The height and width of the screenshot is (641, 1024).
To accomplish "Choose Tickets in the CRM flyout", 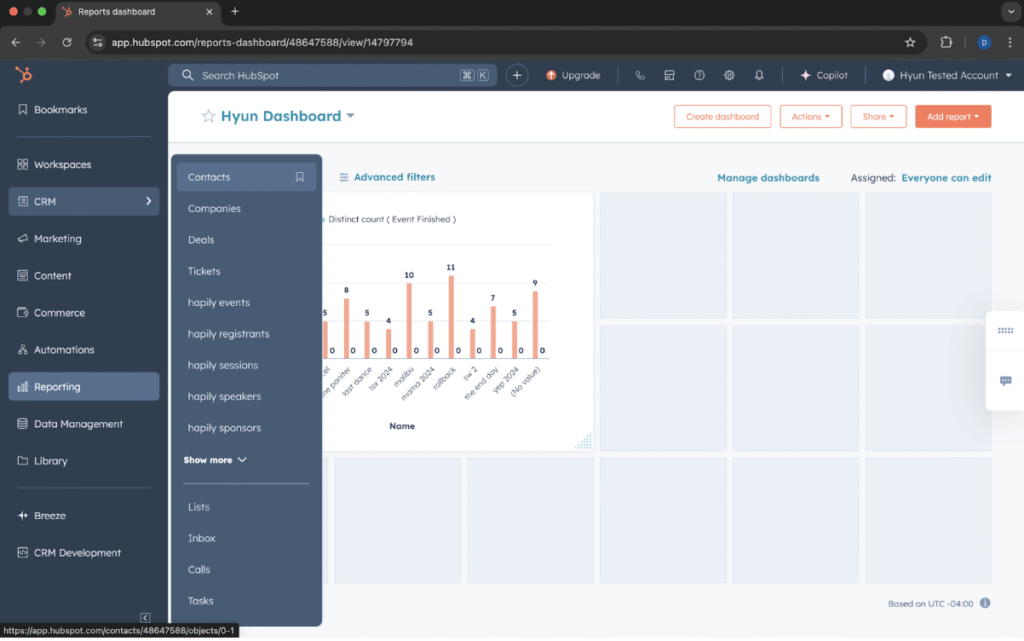I will click(204, 271).
